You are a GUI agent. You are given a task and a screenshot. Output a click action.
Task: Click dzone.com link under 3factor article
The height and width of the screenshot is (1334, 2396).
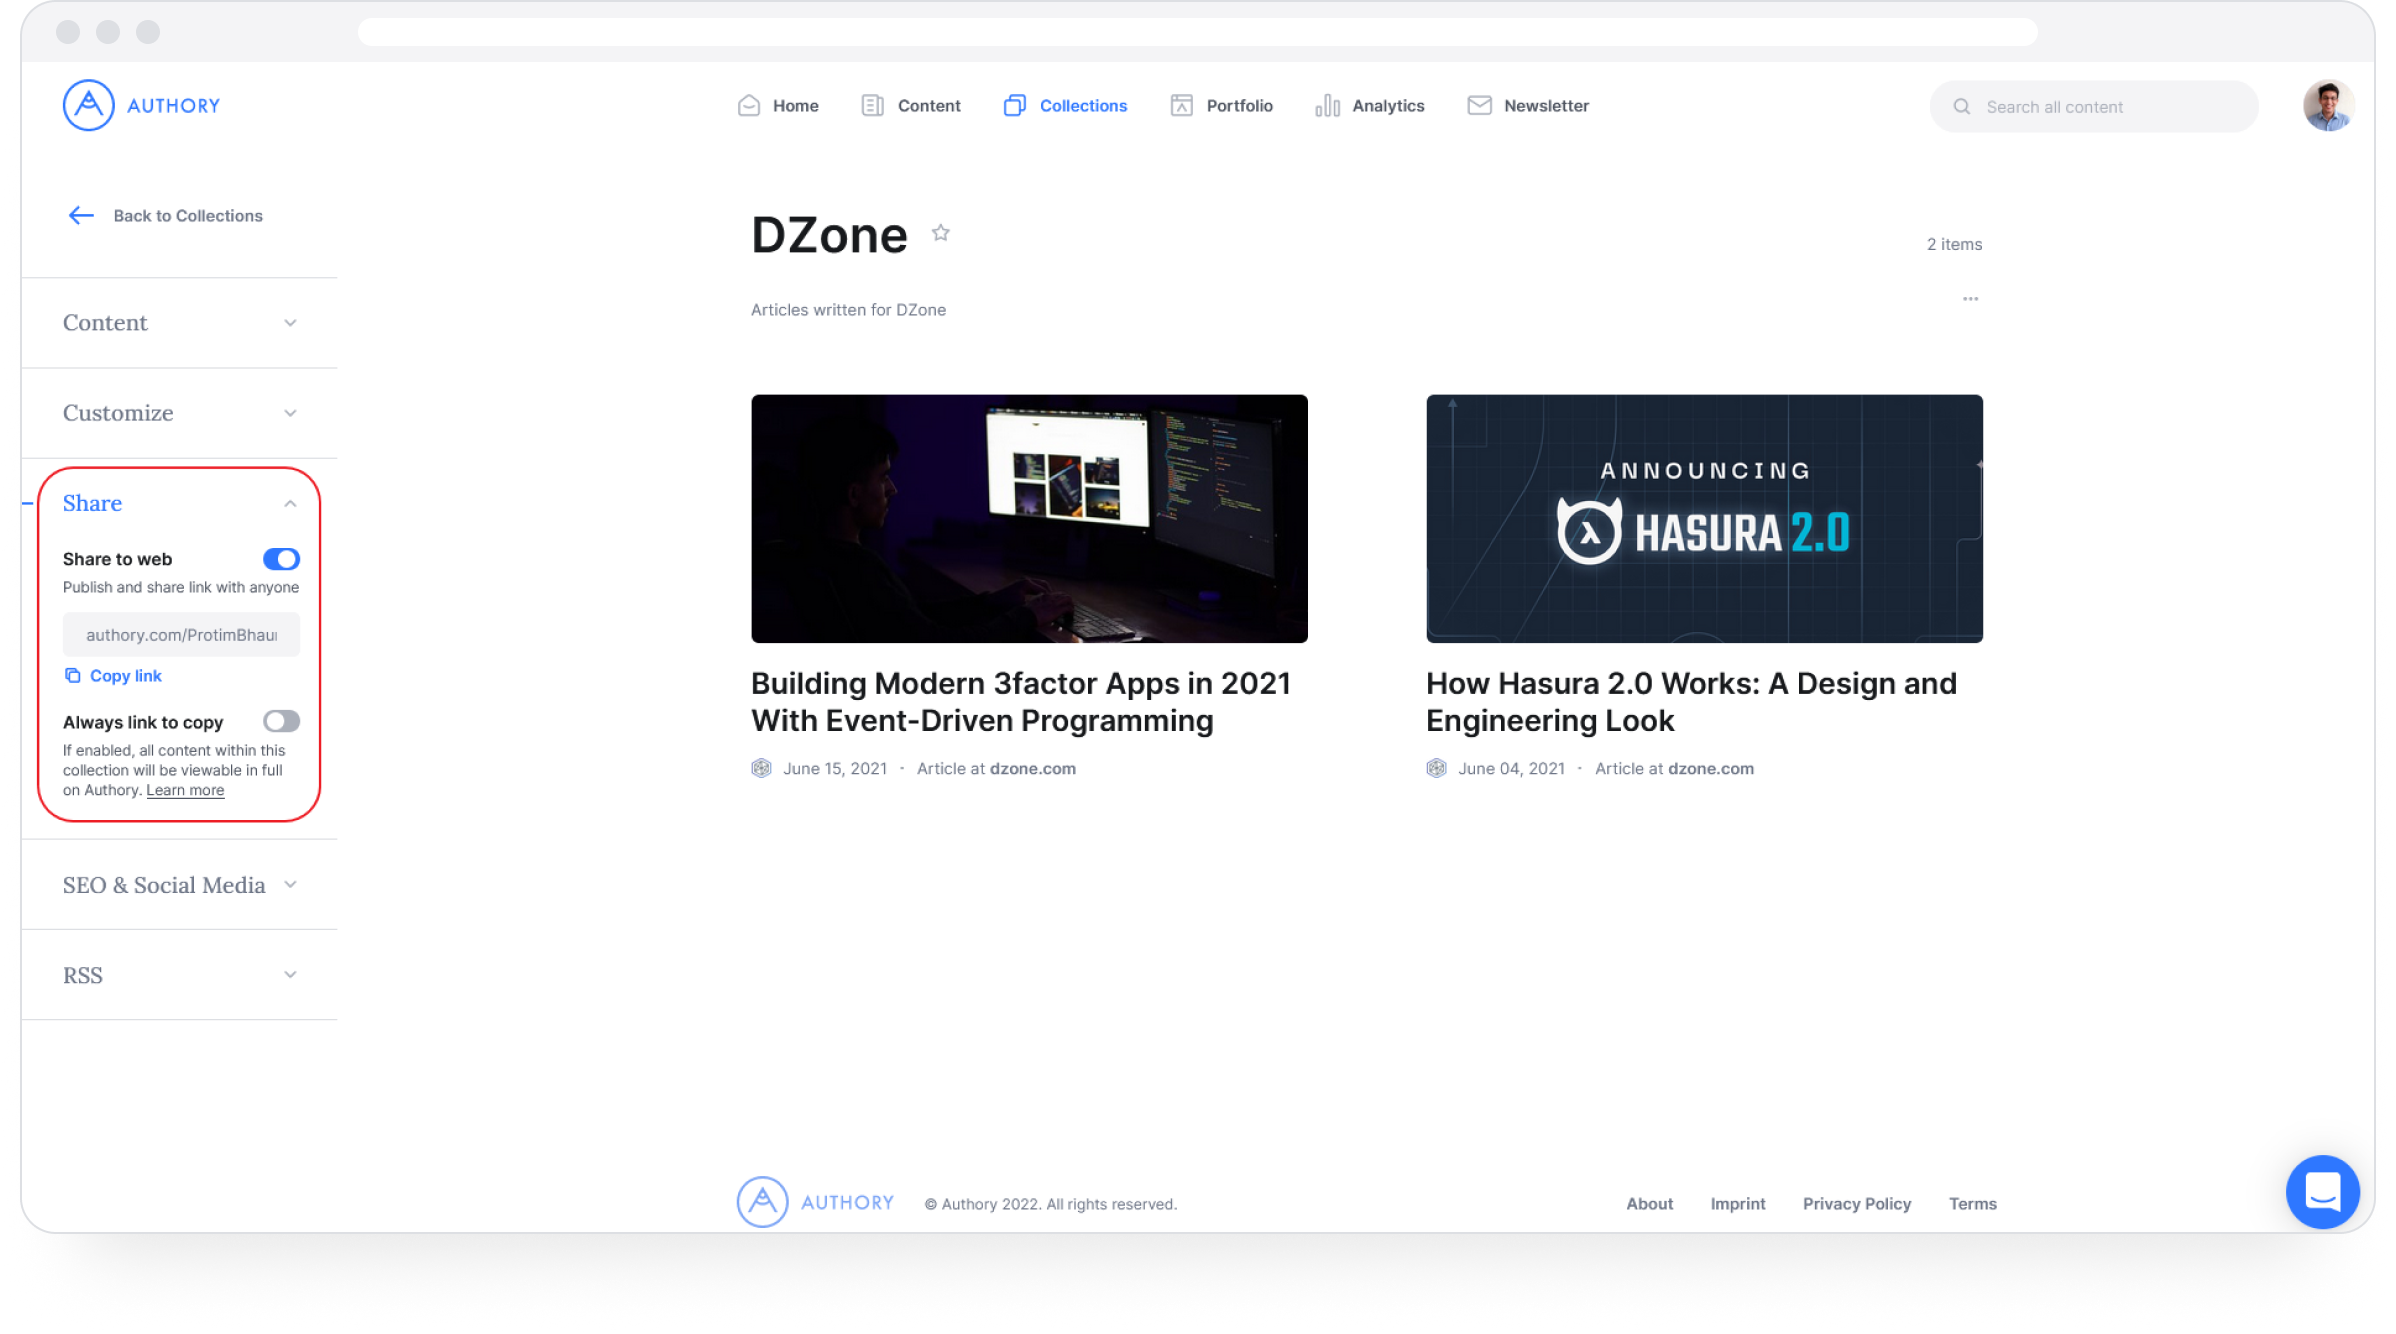(x=1032, y=768)
